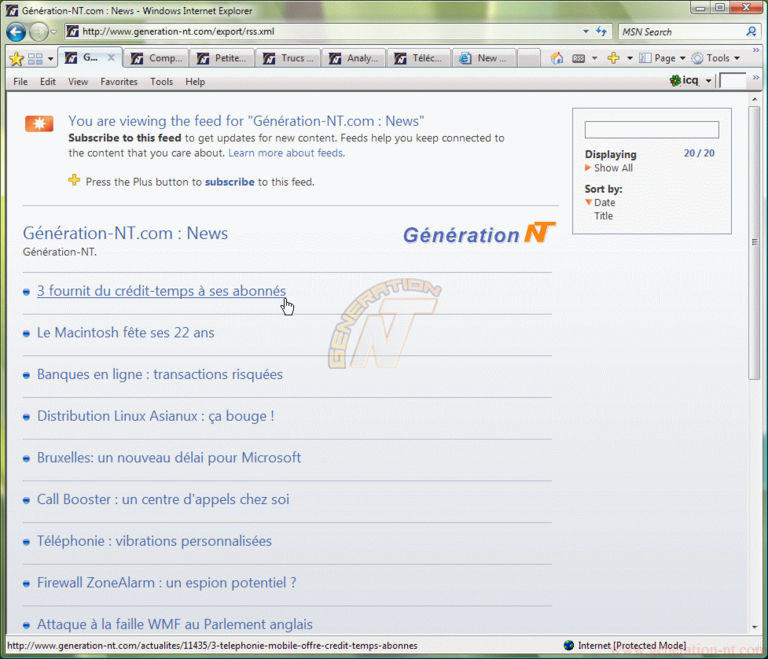Switch to the Téléc... tab
Image resolution: width=768 pixels, height=659 pixels.
click(x=420, y=58)
